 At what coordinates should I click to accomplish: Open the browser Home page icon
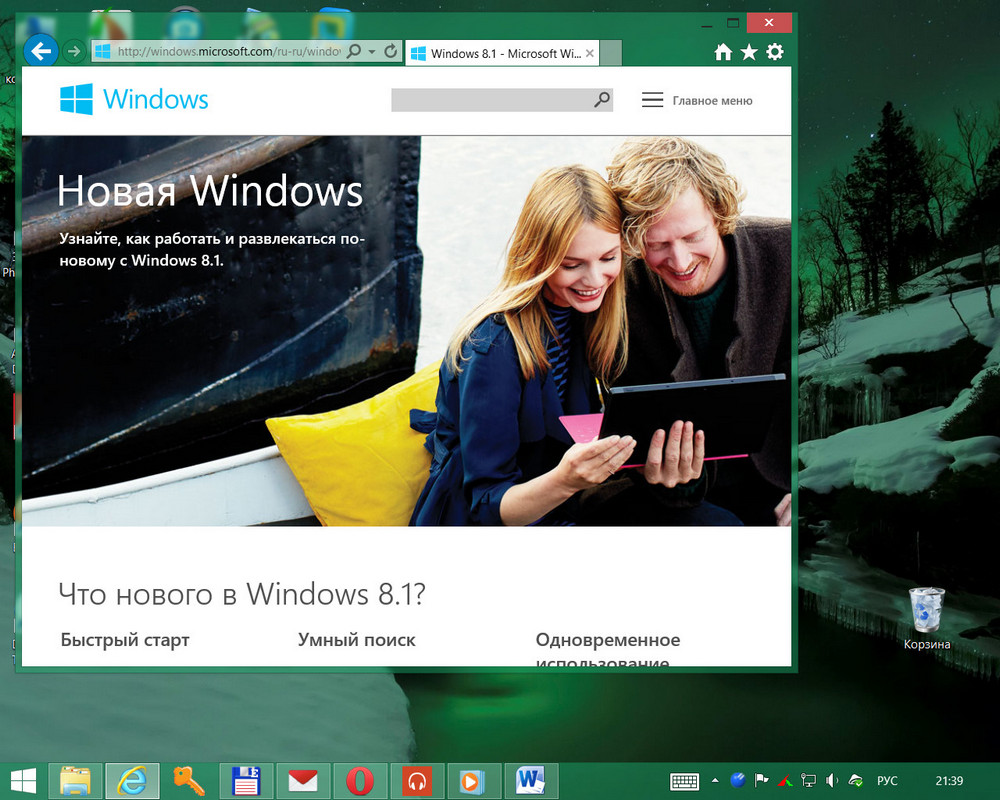(723, 52)
